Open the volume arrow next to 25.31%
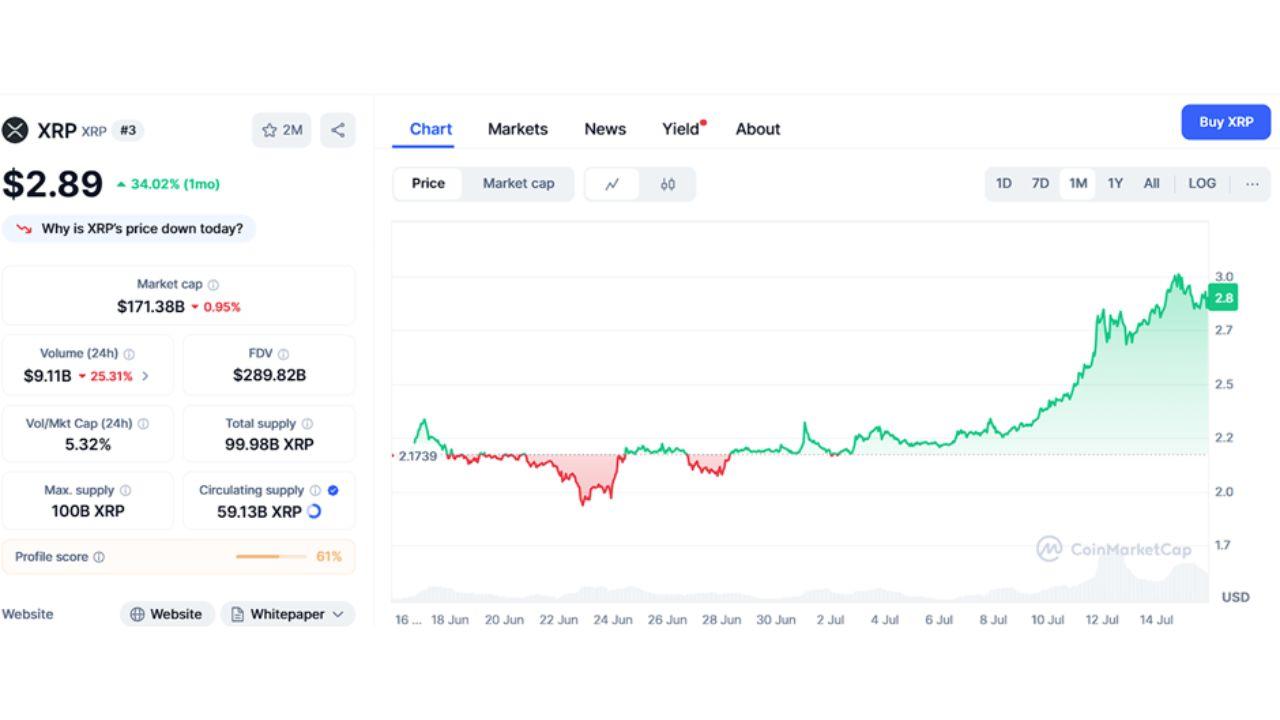Screen dimensions: 1280x720 (146, 376)
